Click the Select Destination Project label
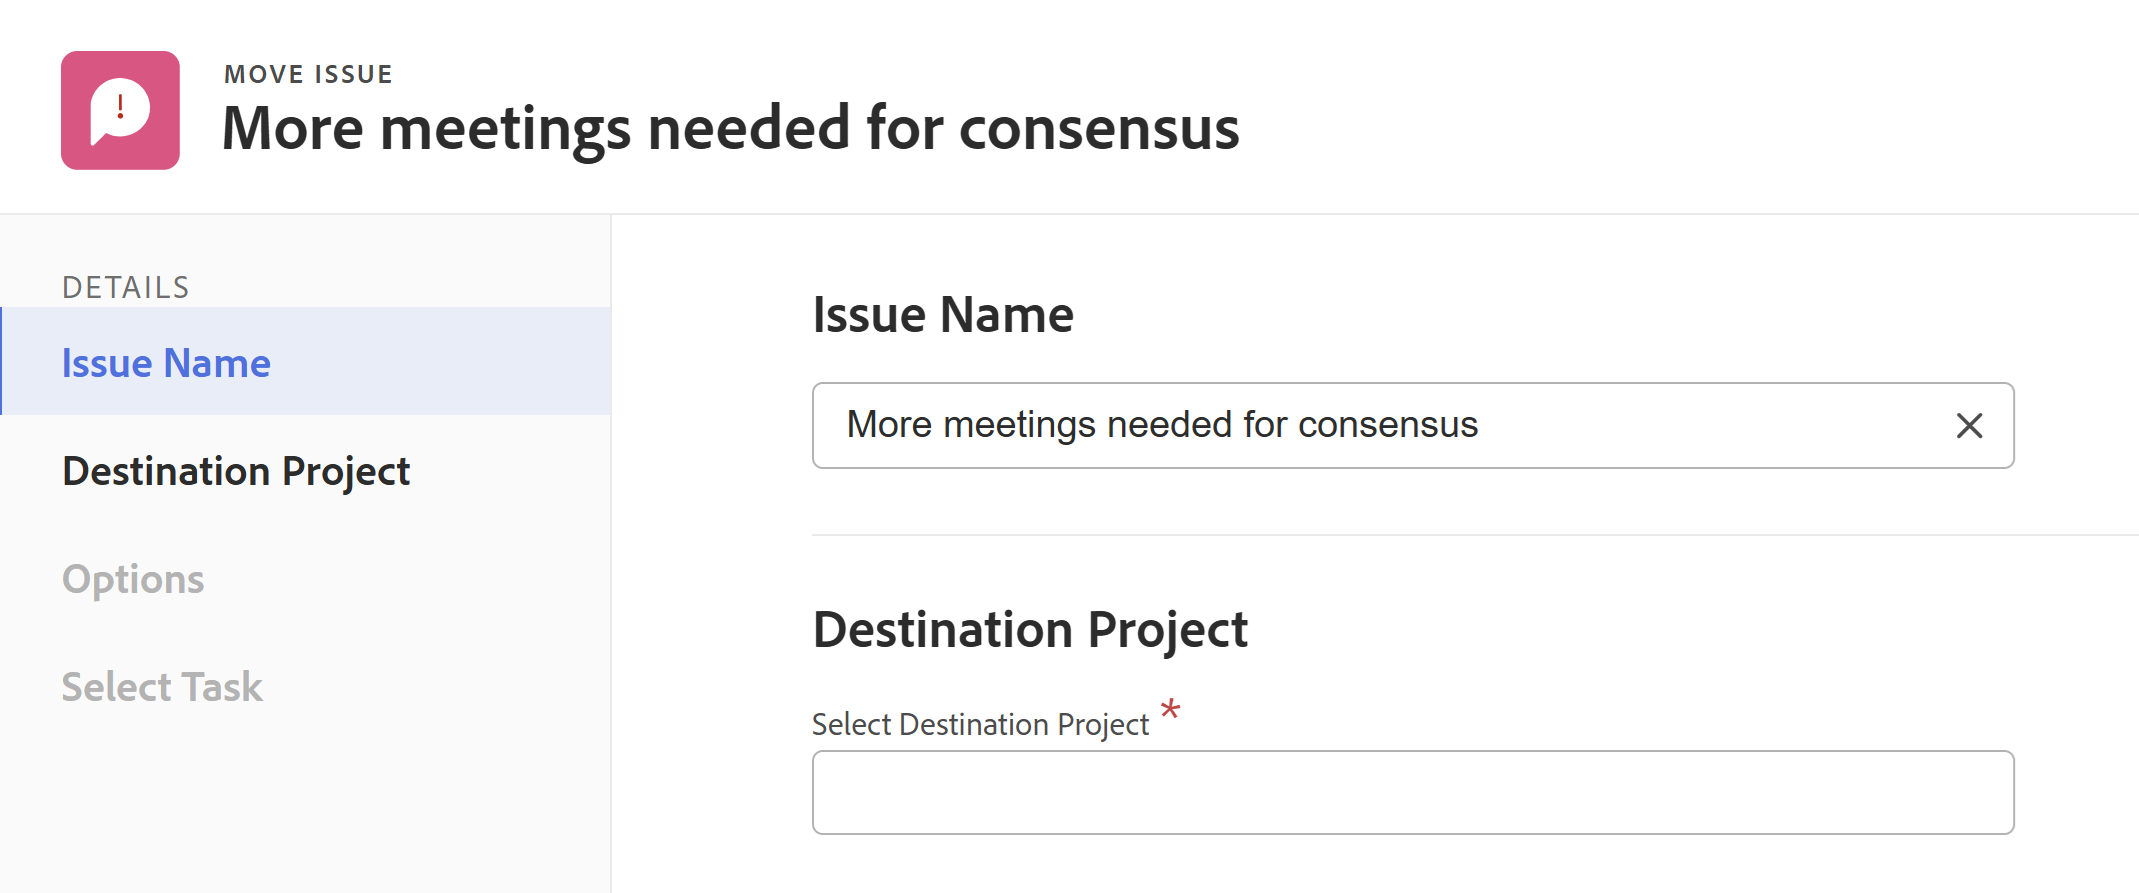Screen dimensions: 2139x893 point(980,724)
